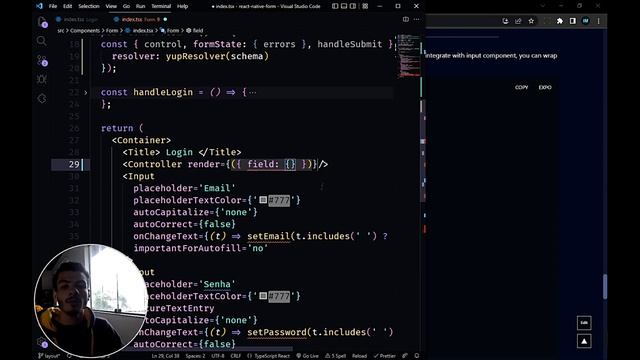Click 'layout' git branch status item

click(49, 356)
